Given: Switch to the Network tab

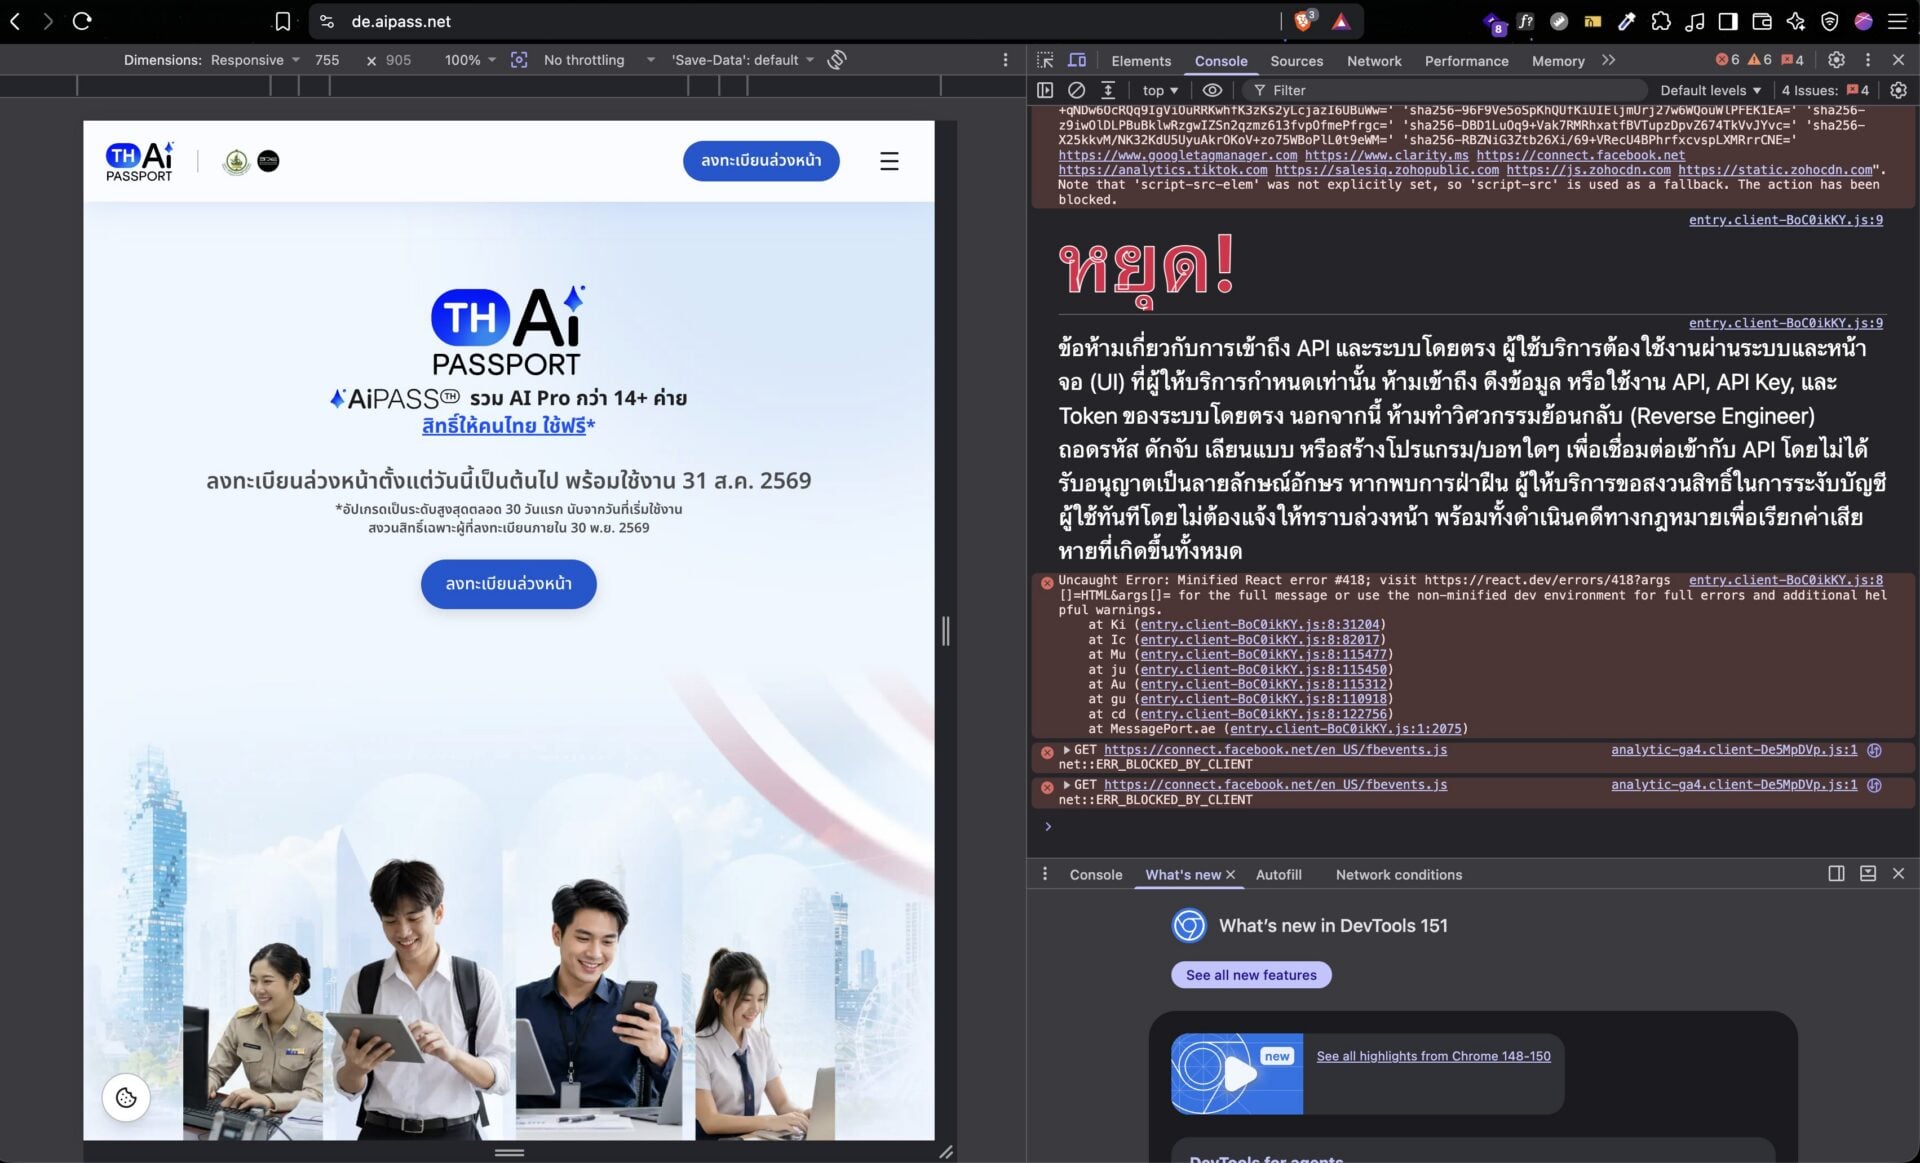Looking at the screenshot, I should [x=1374, y=61].
